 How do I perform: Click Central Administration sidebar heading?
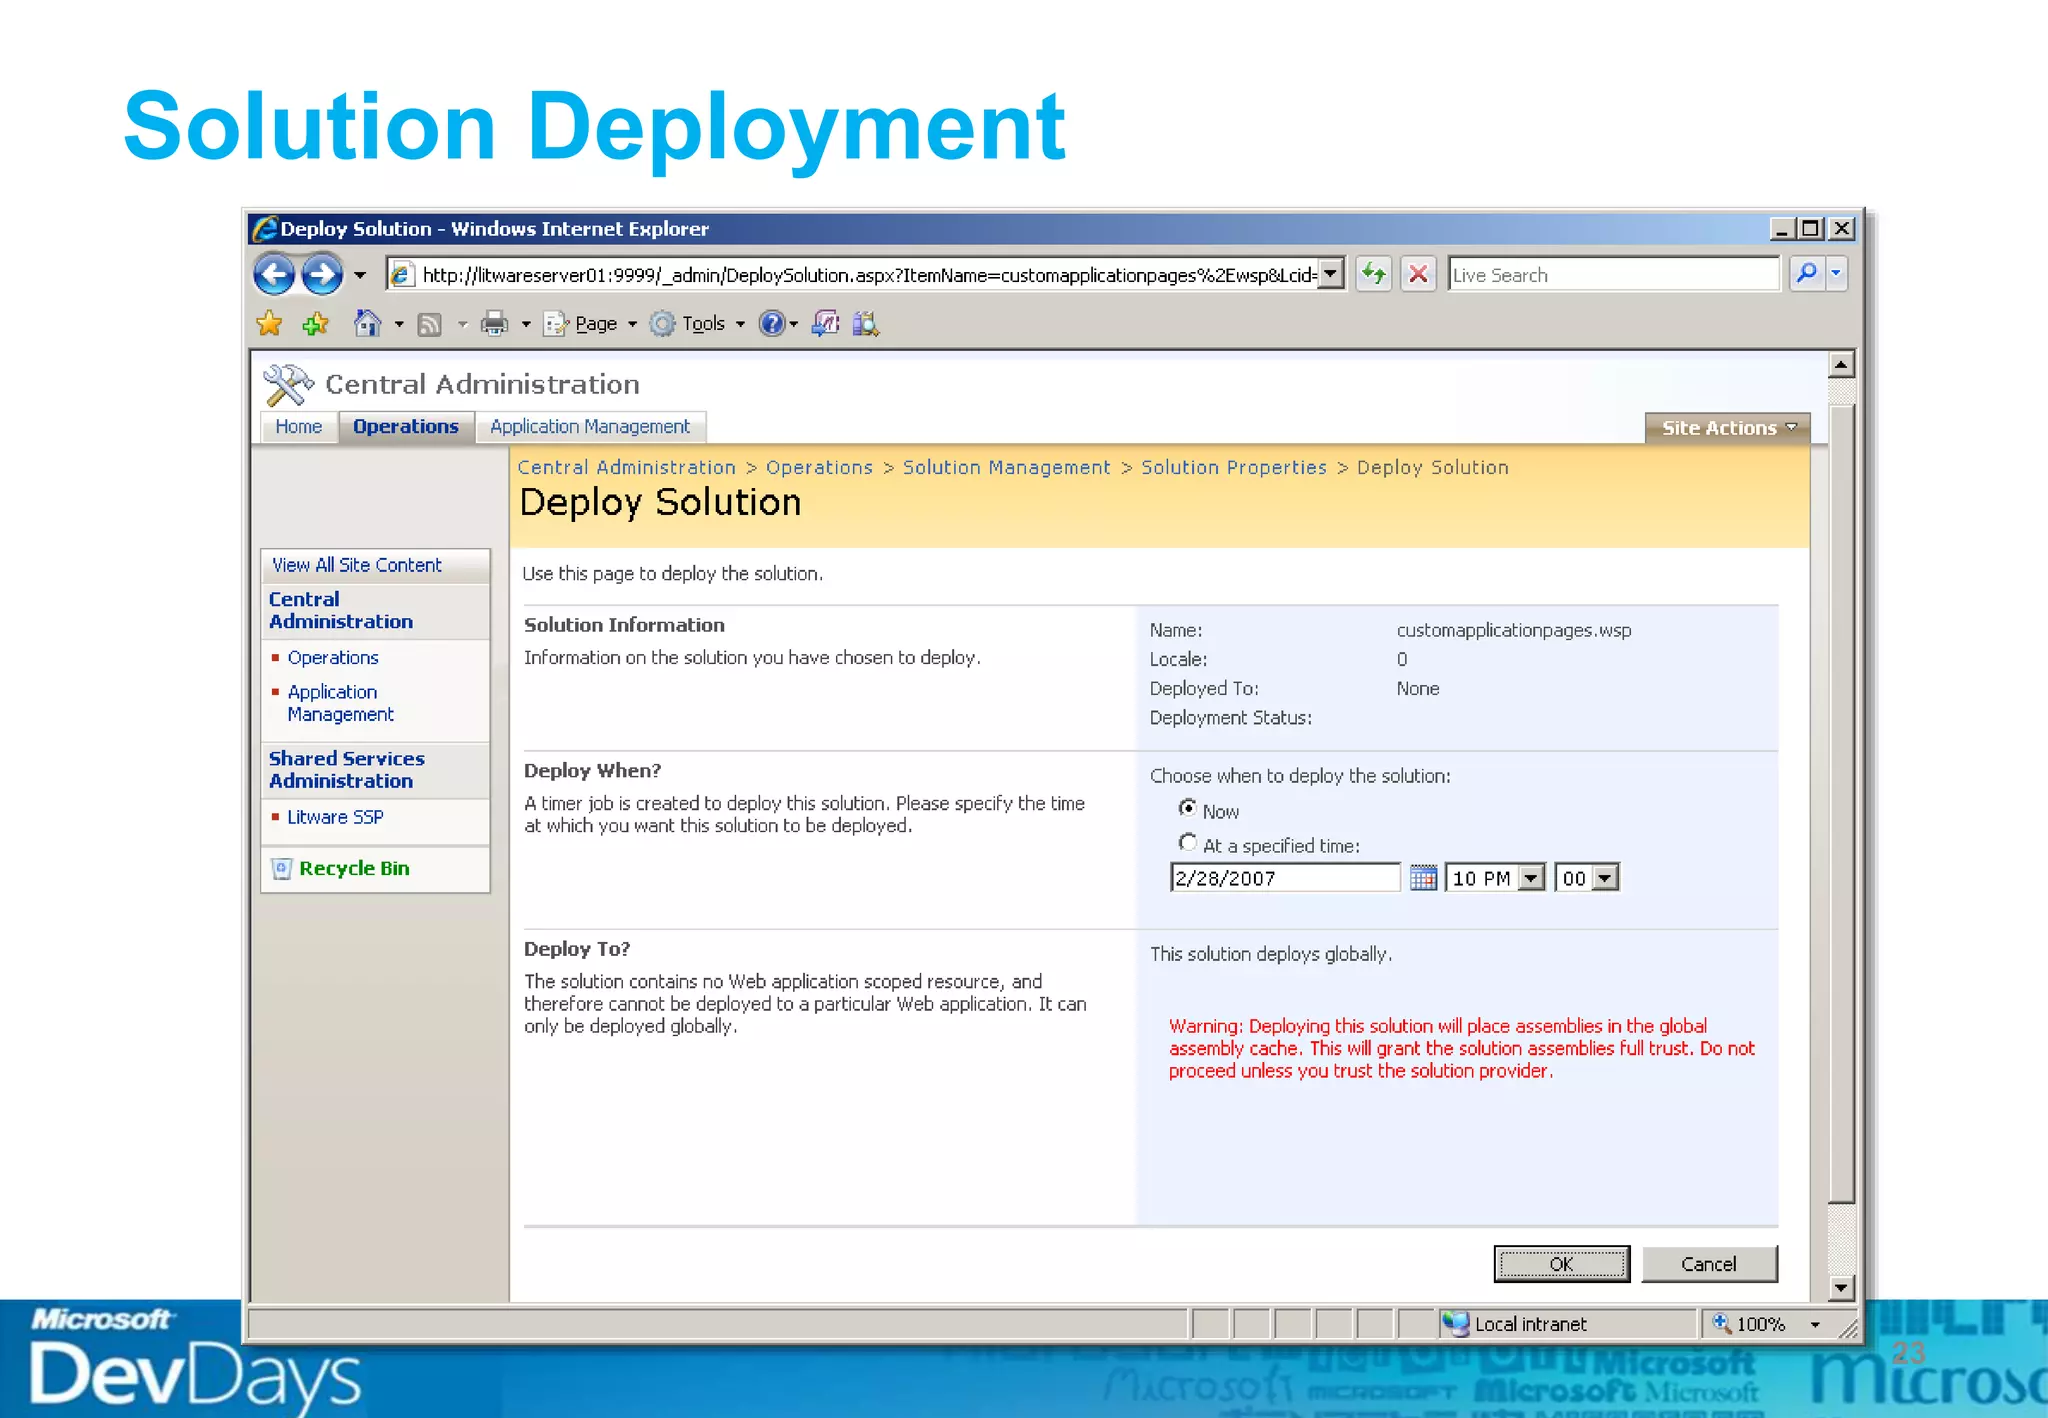pos(340,610)
